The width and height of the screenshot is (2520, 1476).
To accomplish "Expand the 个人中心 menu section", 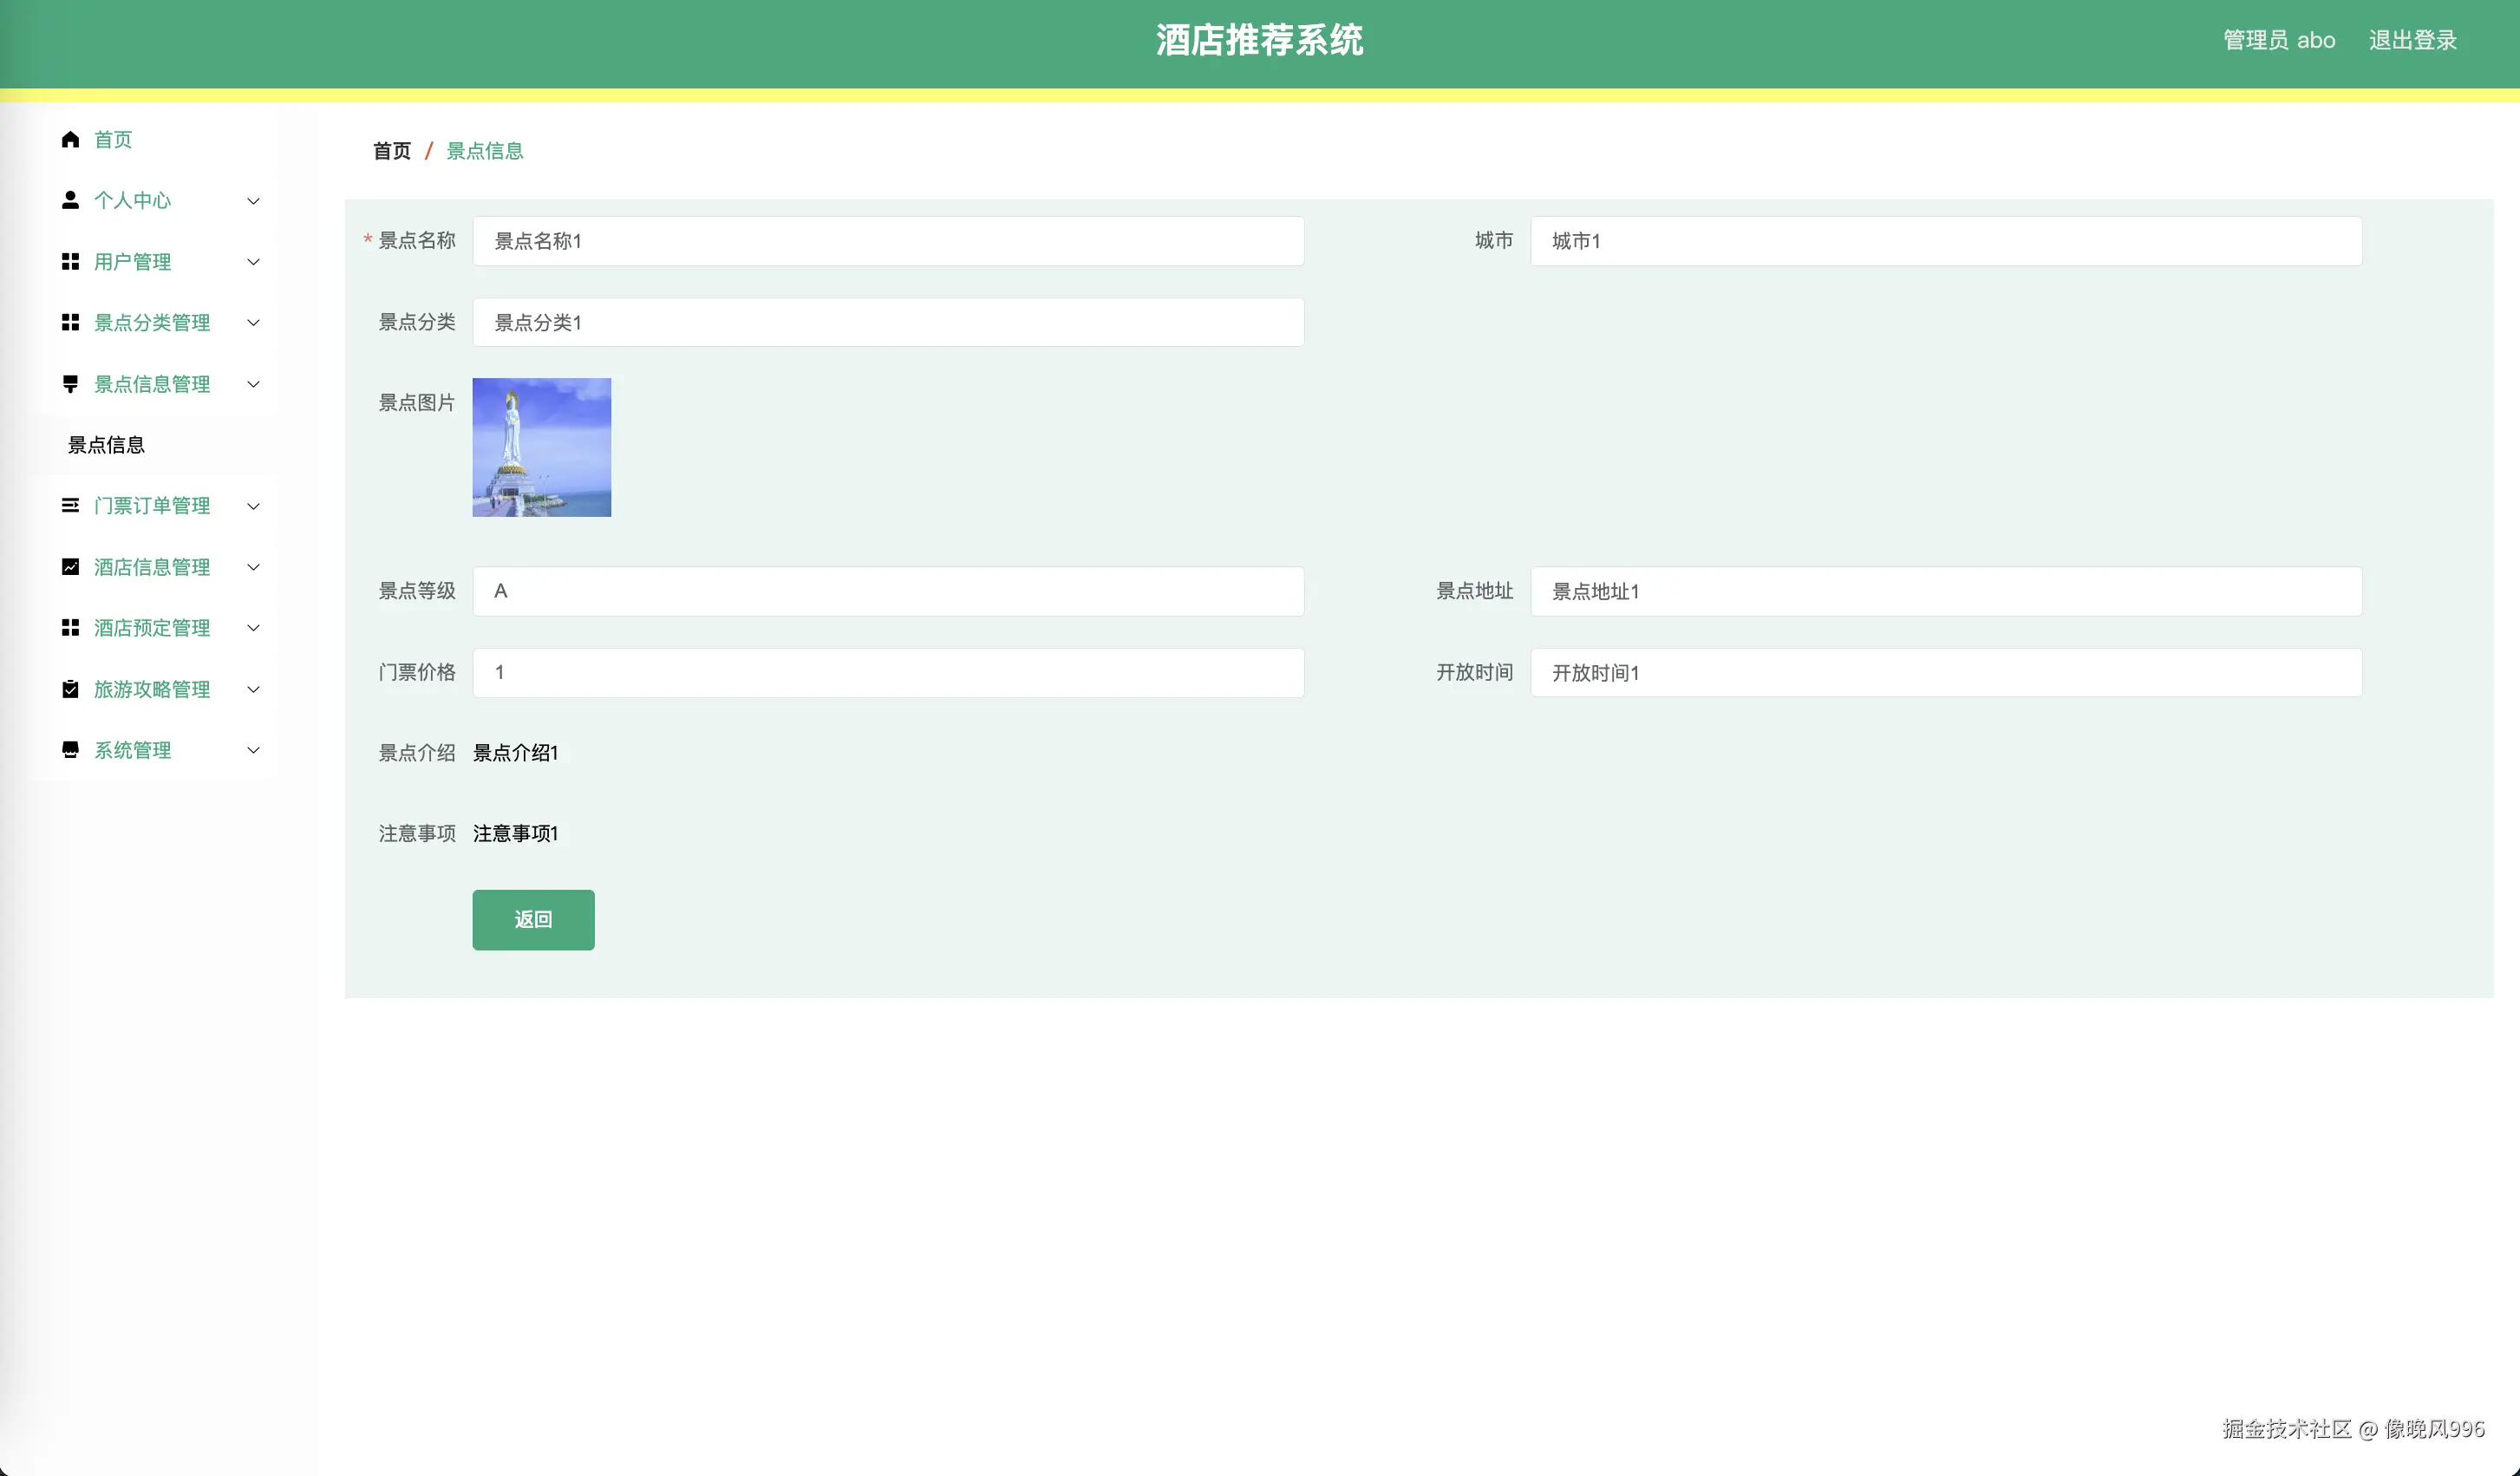I will tap(253, 201).
